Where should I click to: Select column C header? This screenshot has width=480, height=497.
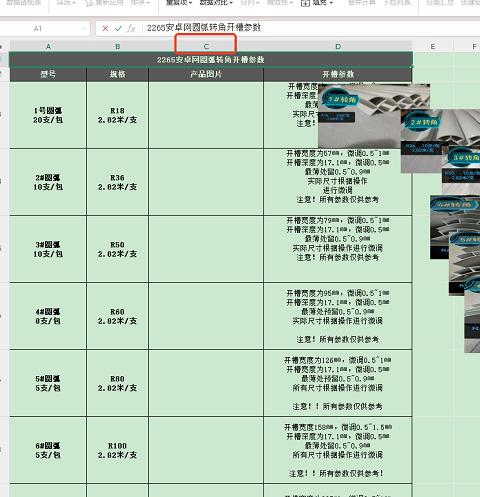206,46
